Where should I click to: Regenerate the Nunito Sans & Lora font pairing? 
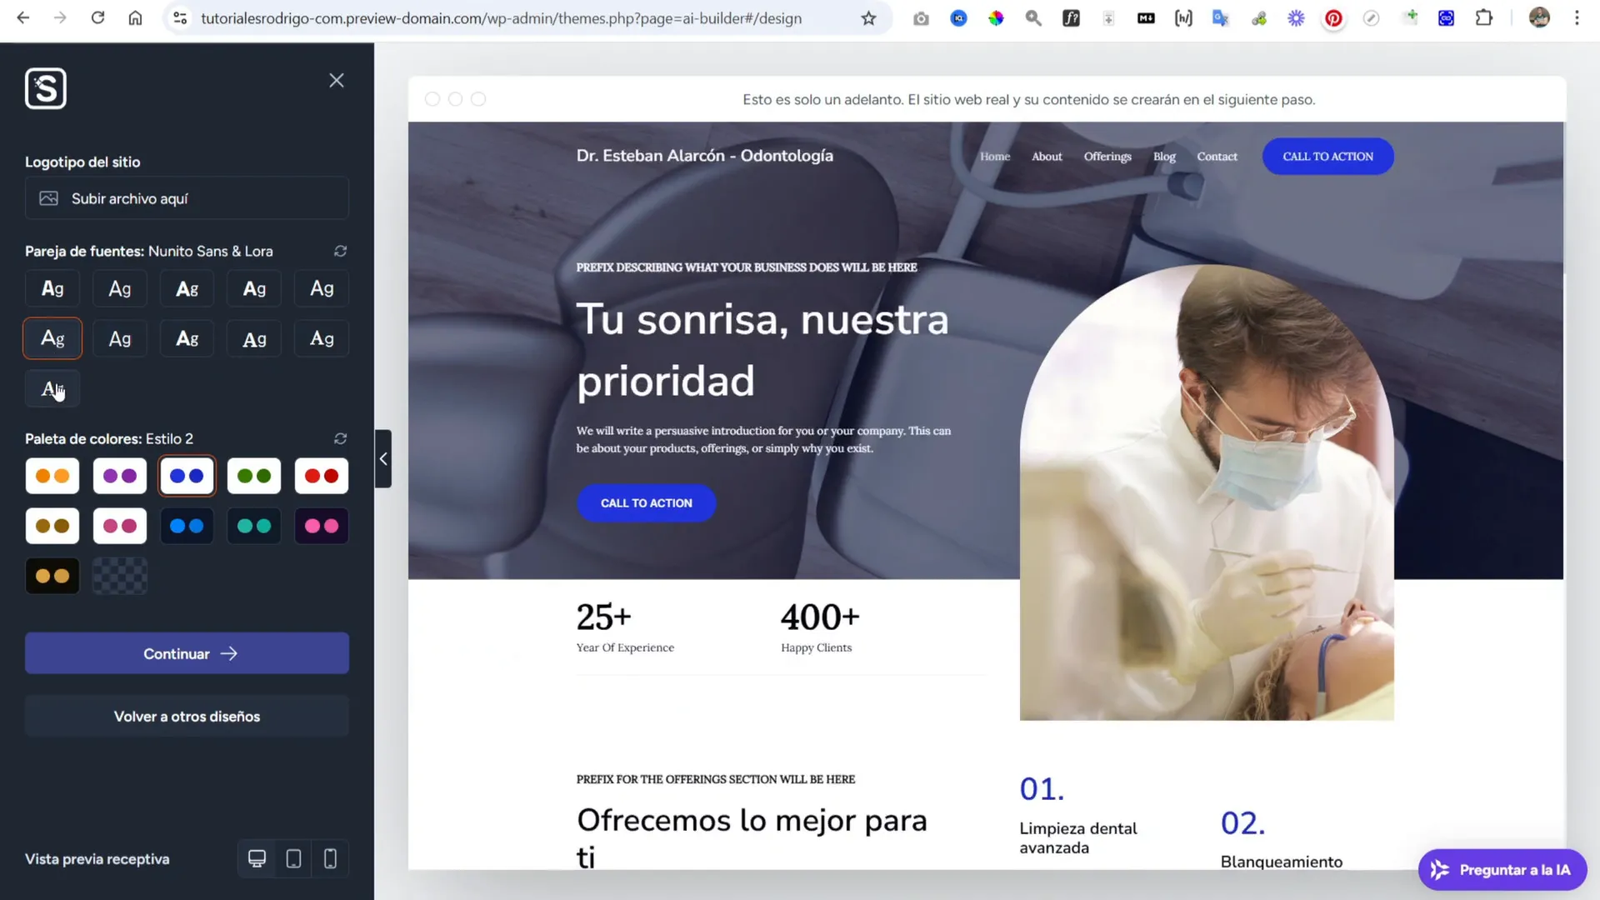tap(340, 251)
